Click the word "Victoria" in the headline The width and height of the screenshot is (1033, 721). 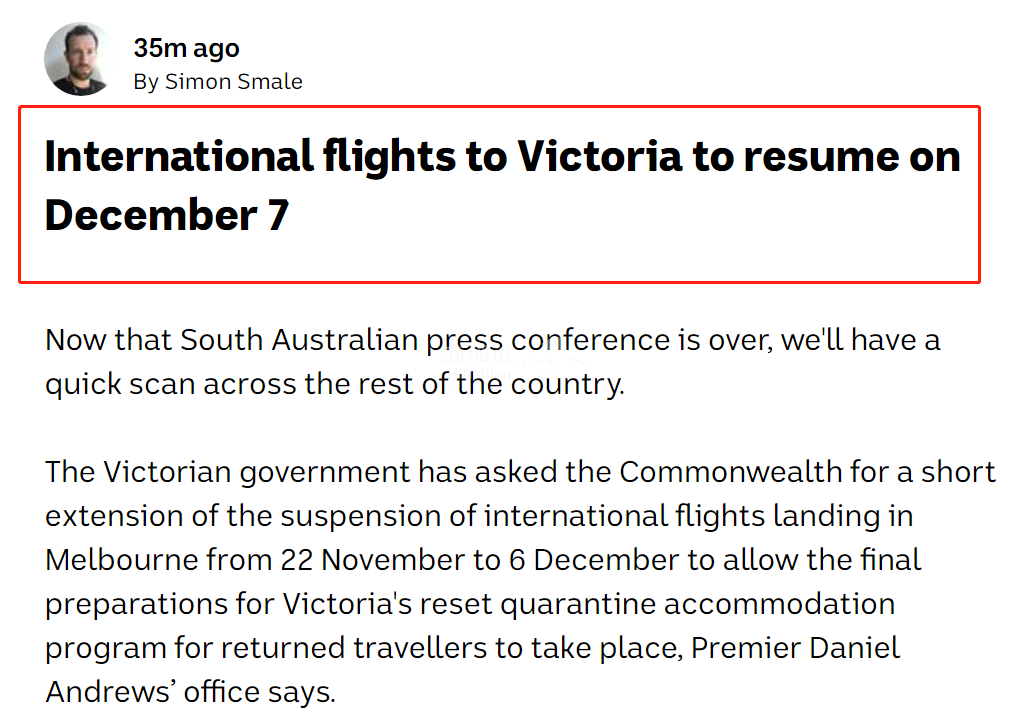(596, 157)
